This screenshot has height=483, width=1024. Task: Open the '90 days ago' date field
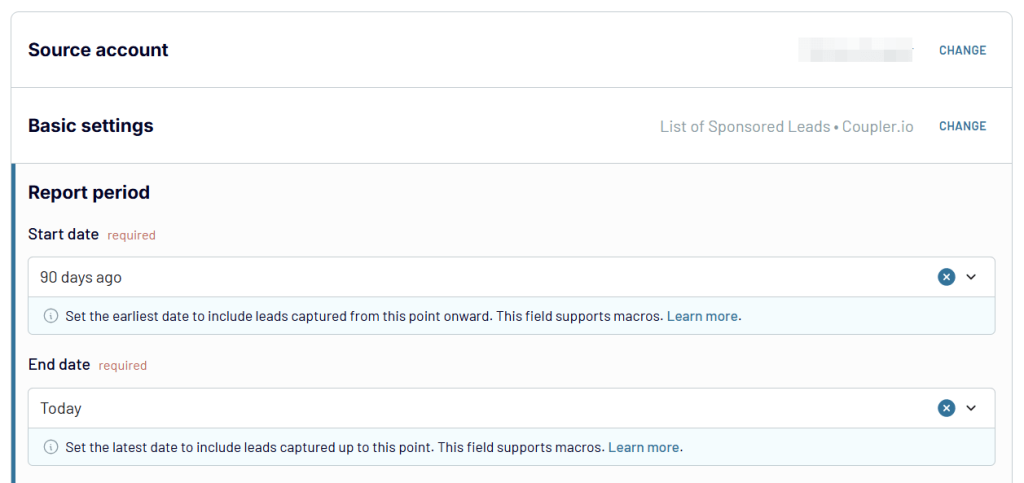click(511, 277)
